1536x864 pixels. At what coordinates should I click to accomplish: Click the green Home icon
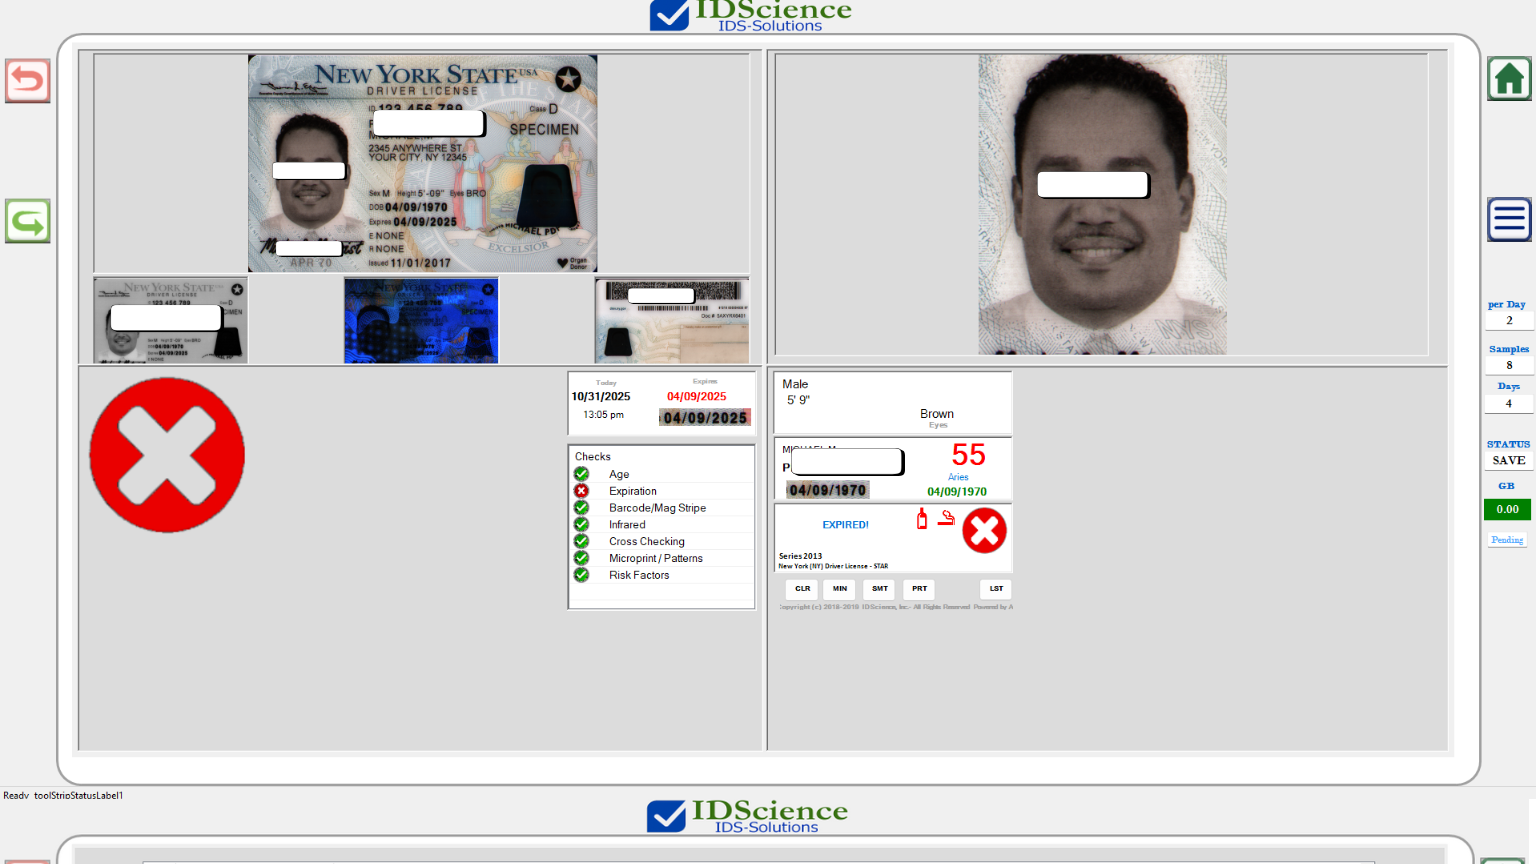click(x=1509, y=78)
